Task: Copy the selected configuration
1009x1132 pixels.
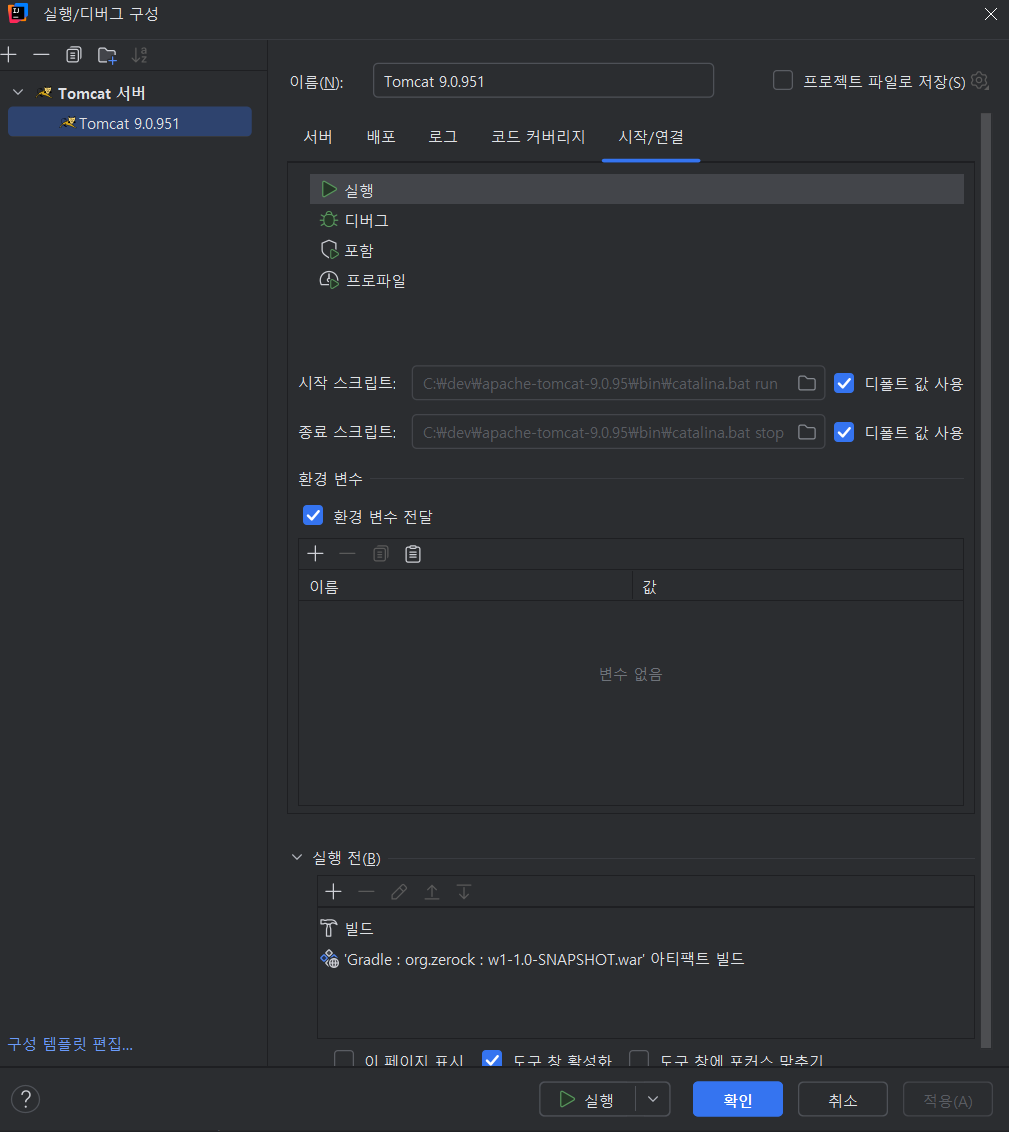Action: [x=74, y=55]
